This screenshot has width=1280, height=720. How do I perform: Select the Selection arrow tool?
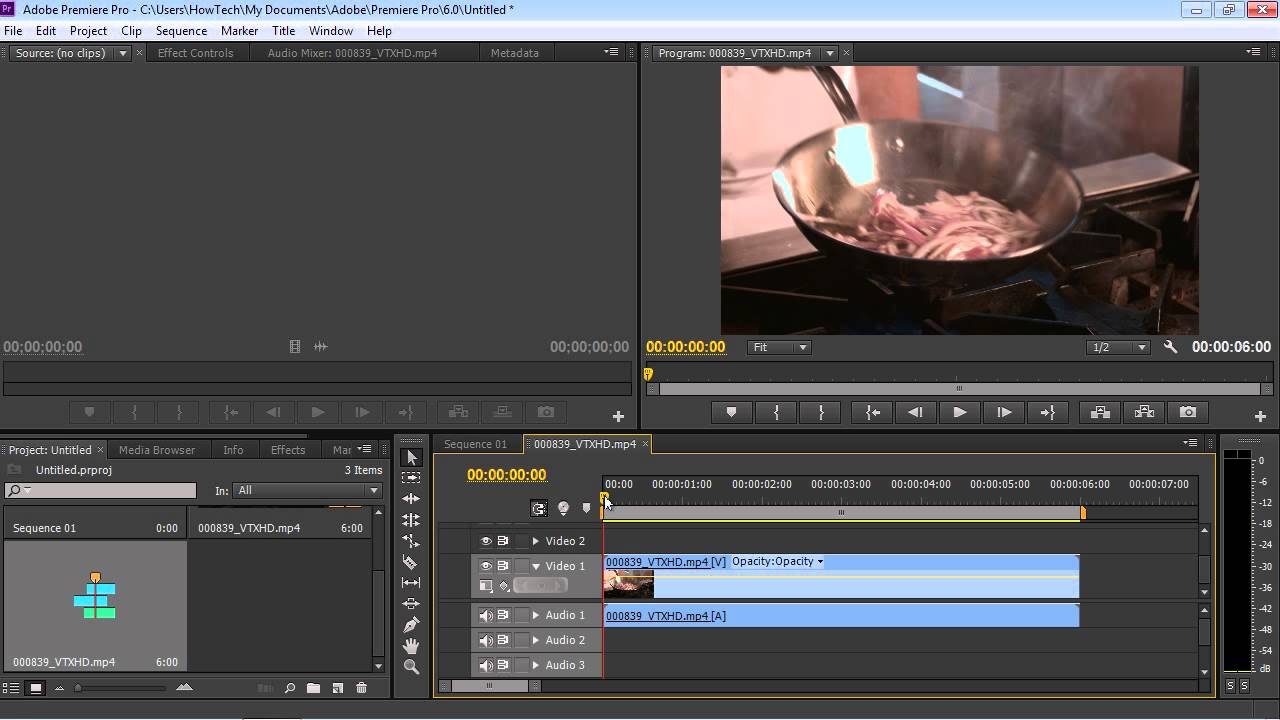(411, 457)
